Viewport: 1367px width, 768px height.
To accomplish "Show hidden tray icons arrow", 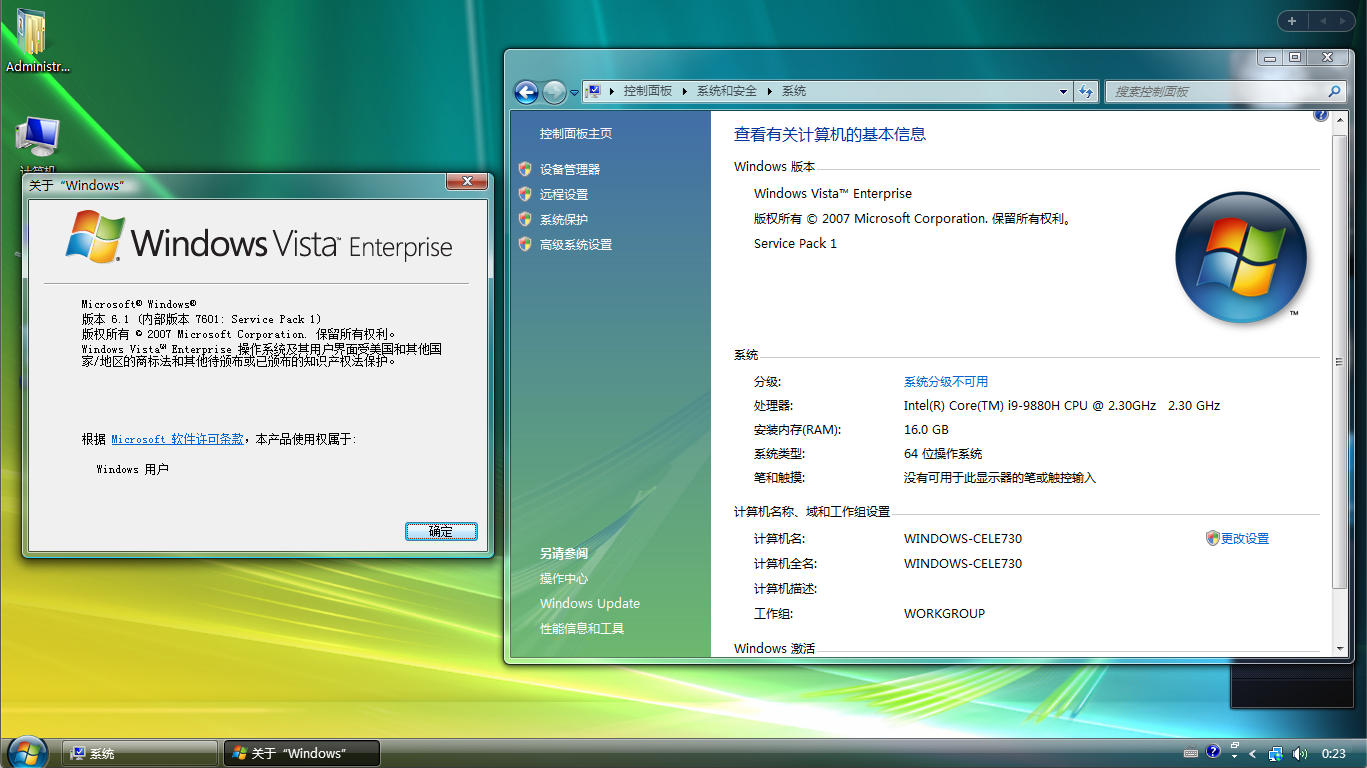I will click(x=1253, y=753).
